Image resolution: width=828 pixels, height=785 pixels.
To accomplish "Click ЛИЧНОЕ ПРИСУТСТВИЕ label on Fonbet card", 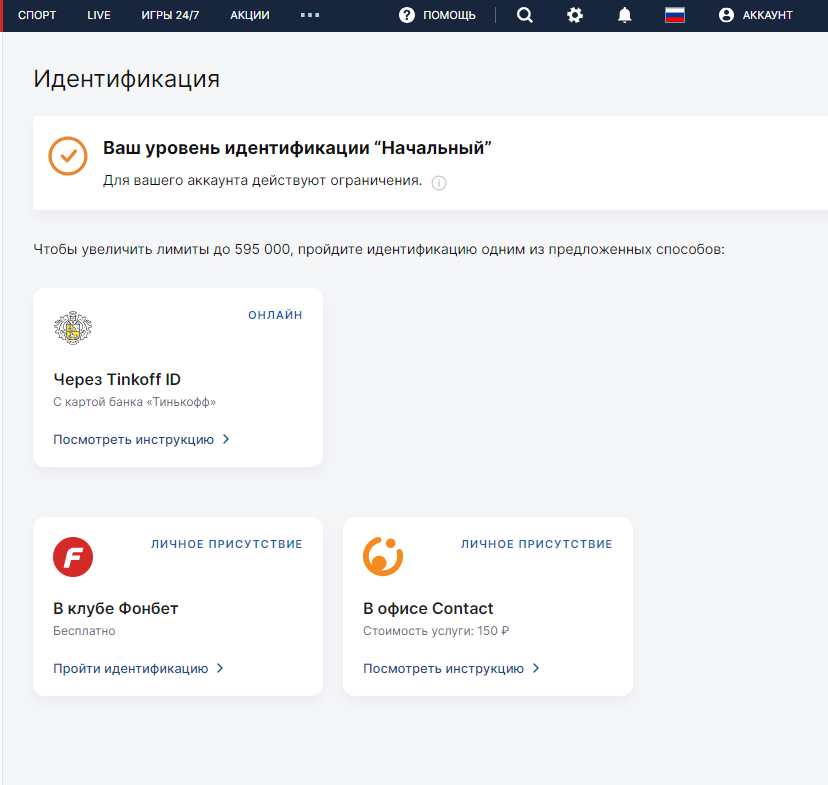I will pyautogui.click(x=227, y=544).
